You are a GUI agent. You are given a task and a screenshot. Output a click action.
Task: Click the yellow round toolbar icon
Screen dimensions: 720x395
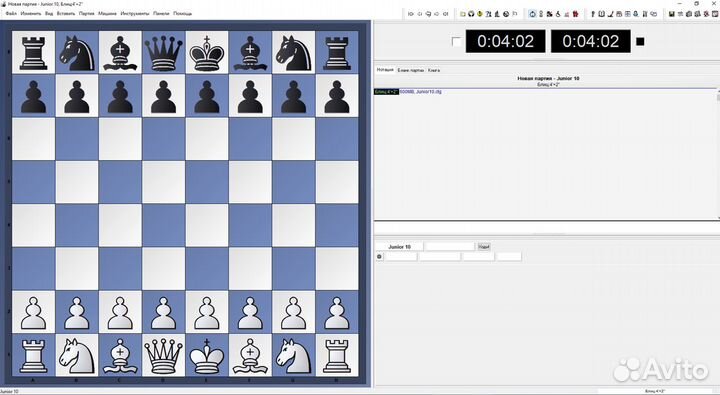[x=480, y=14]
